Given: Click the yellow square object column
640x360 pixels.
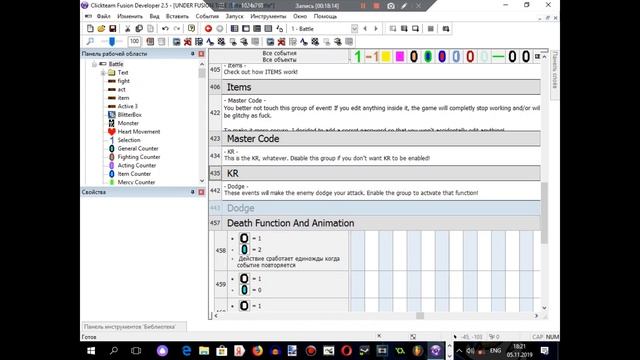Looking at the screenshot, I should [386, 56].
